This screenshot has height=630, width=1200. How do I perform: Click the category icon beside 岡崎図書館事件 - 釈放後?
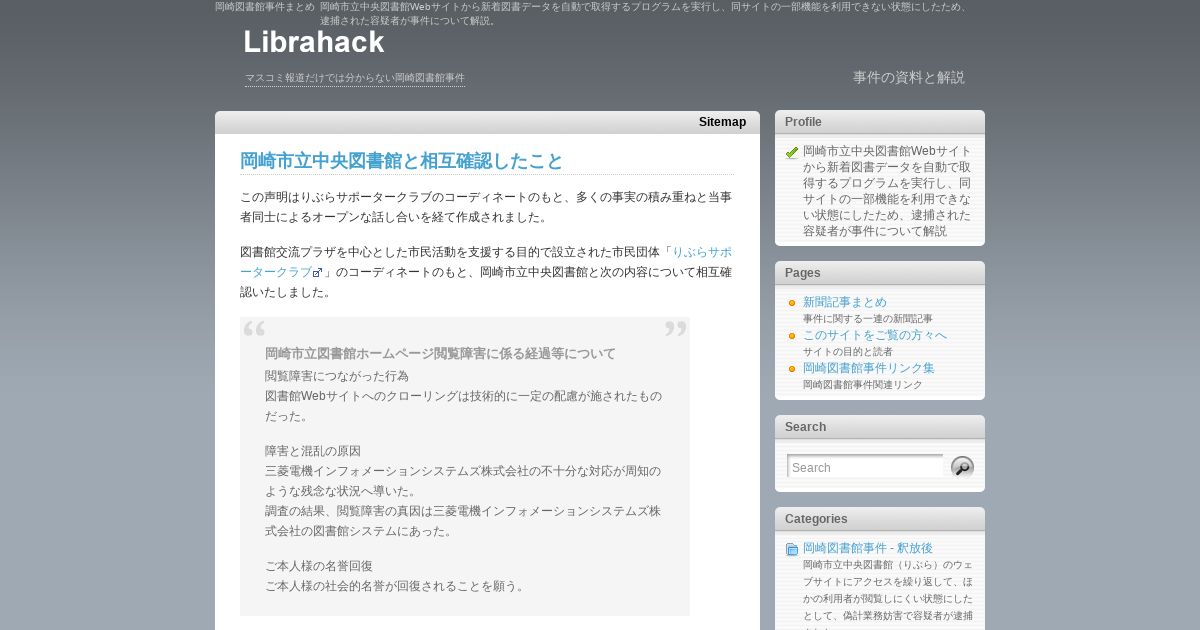click(x=792, y=549)
